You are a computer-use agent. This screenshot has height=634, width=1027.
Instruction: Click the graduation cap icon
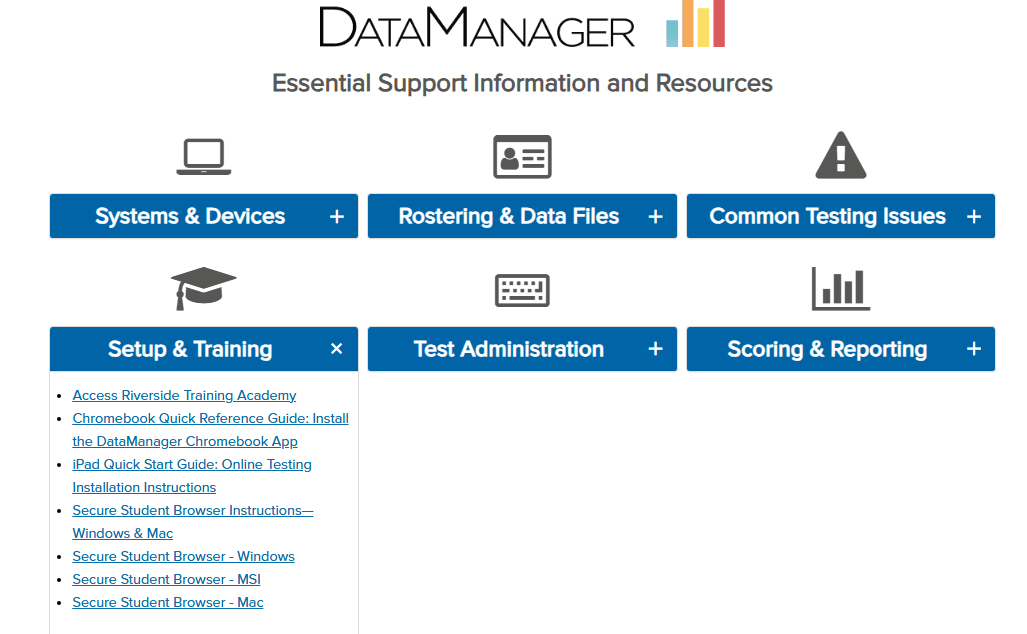pos(204,288)
